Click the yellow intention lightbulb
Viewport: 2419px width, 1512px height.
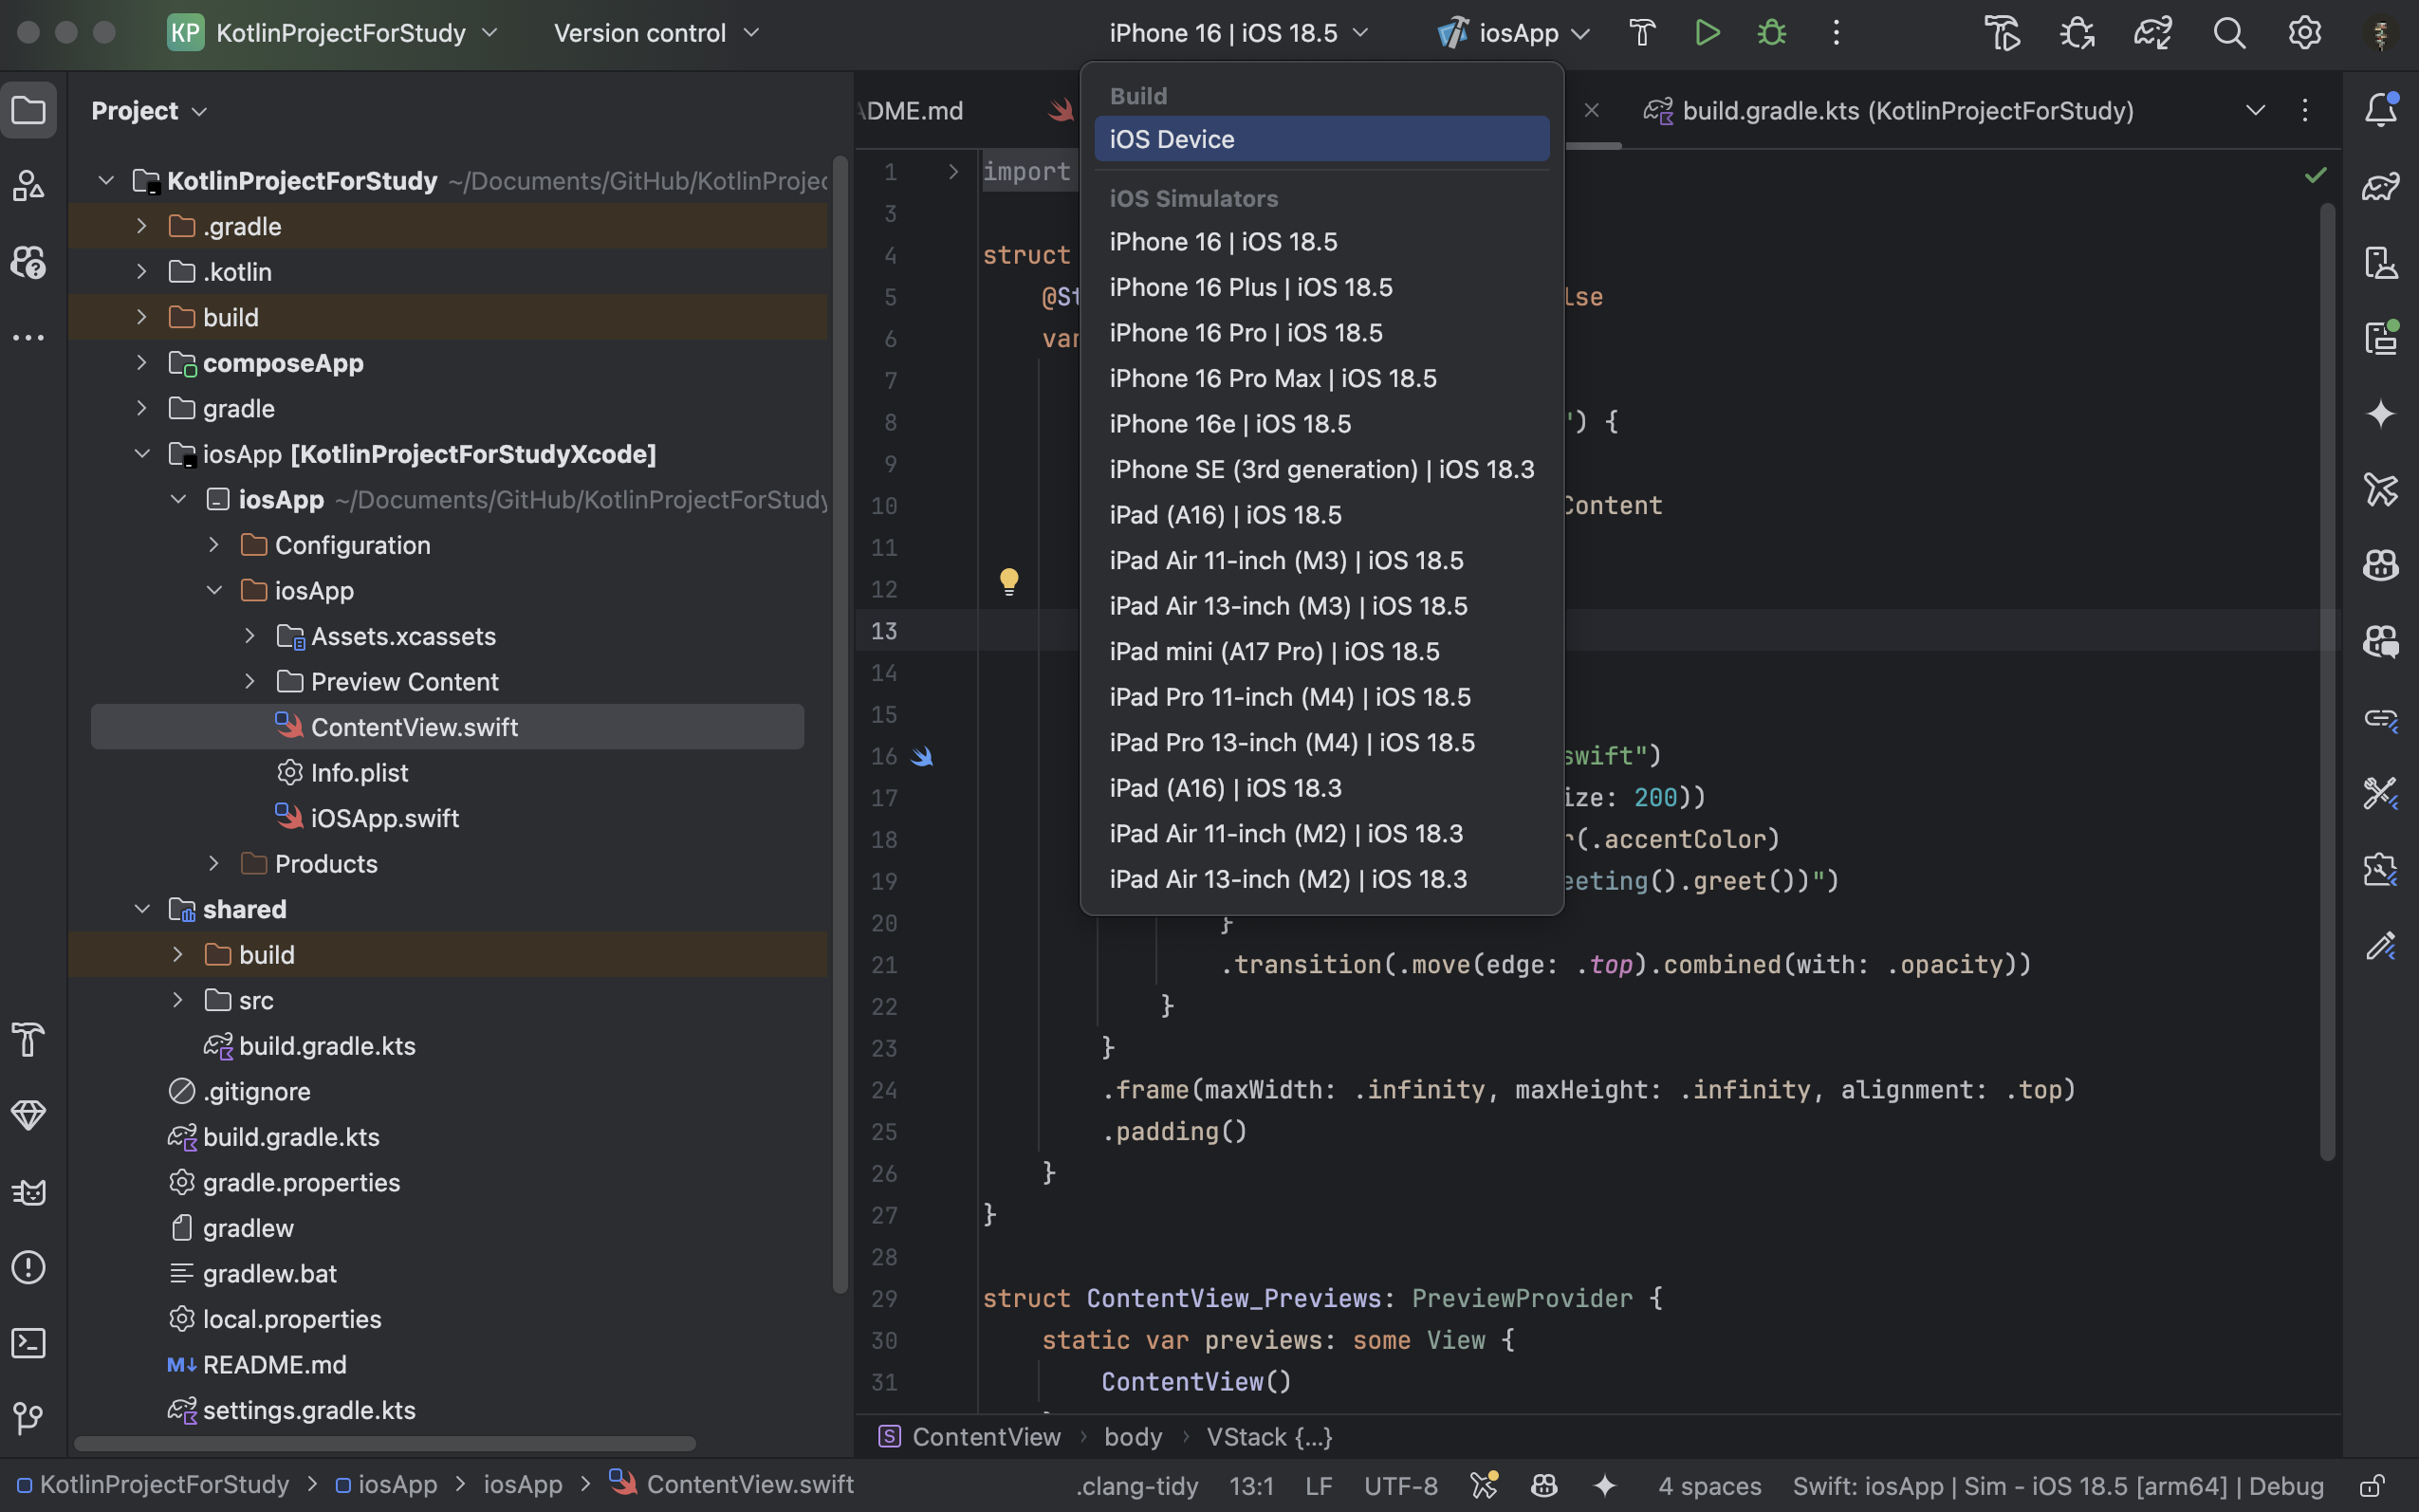(x=1009, y=581)
